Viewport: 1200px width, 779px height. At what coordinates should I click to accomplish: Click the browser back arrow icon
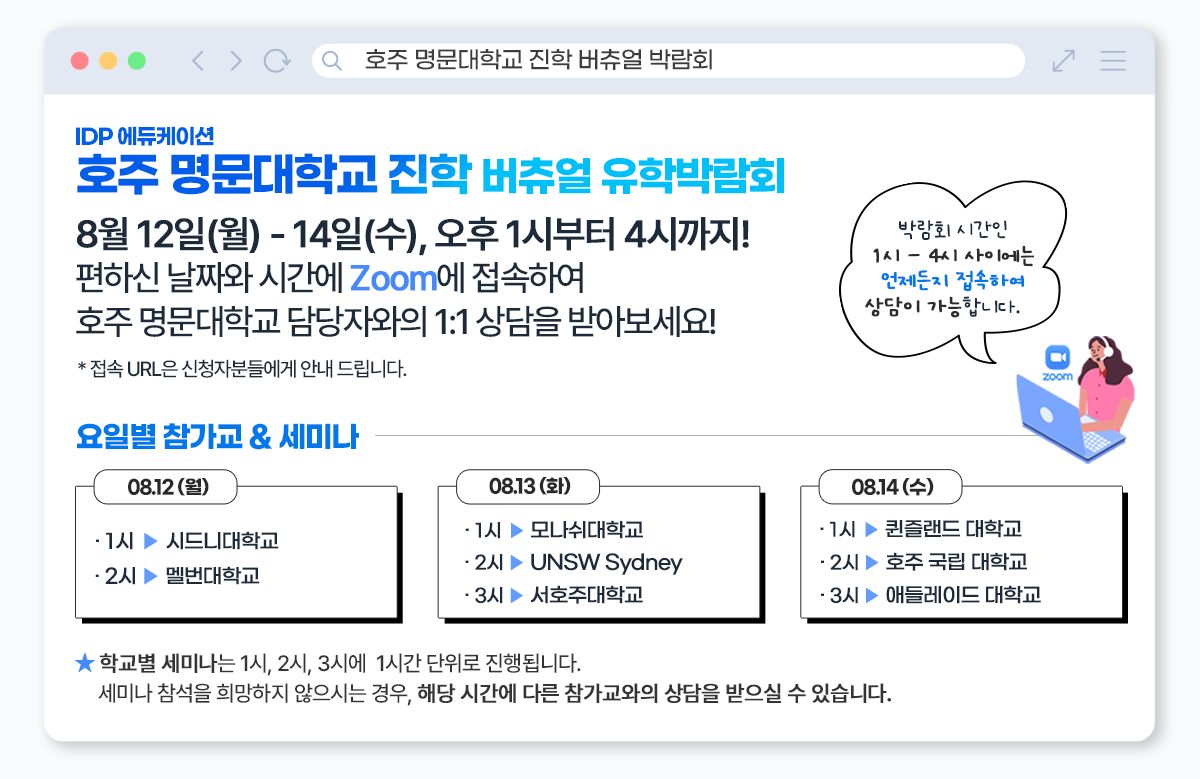pos(197,61)
